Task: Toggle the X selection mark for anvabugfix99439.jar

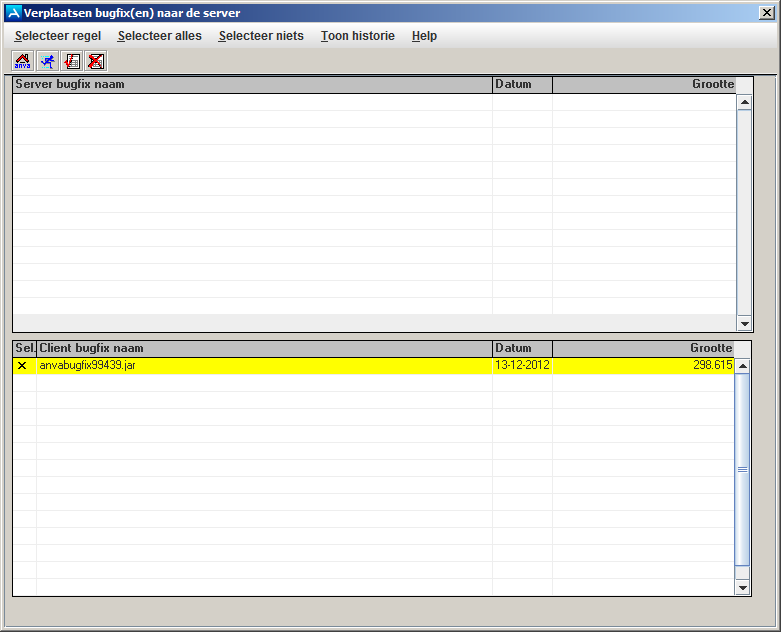Action: pyautogui.click(x=22, y=366)
